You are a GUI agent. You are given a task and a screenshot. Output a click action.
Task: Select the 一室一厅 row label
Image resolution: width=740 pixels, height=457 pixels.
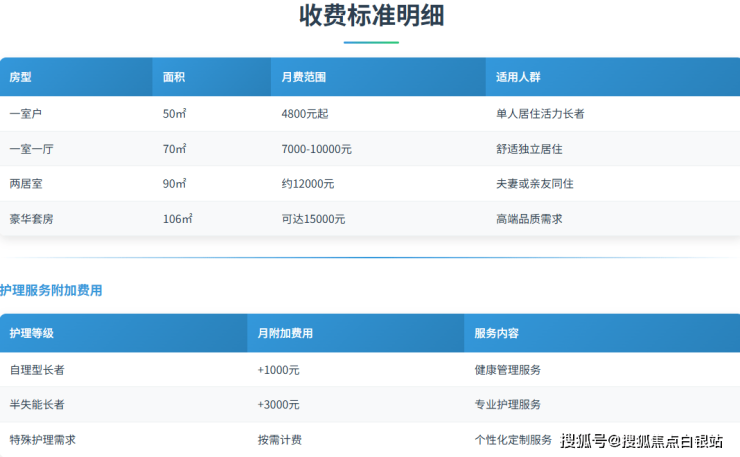pyautogui.click(x=32, y=149)
